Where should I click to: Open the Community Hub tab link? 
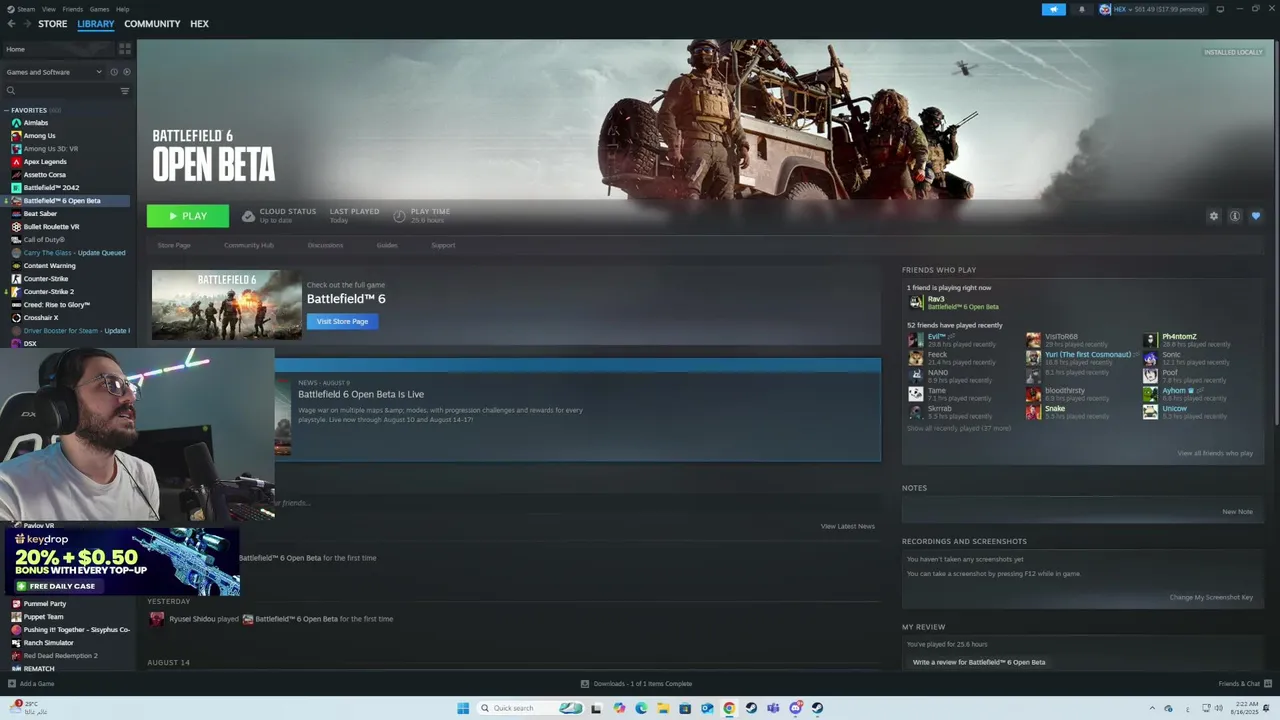point(248,245)
